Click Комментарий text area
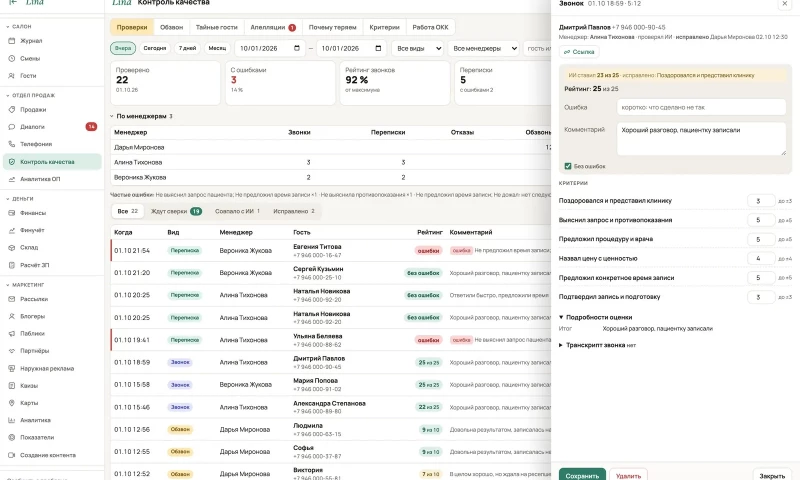This screenshot has width=800, height=480. click(701, 139)
